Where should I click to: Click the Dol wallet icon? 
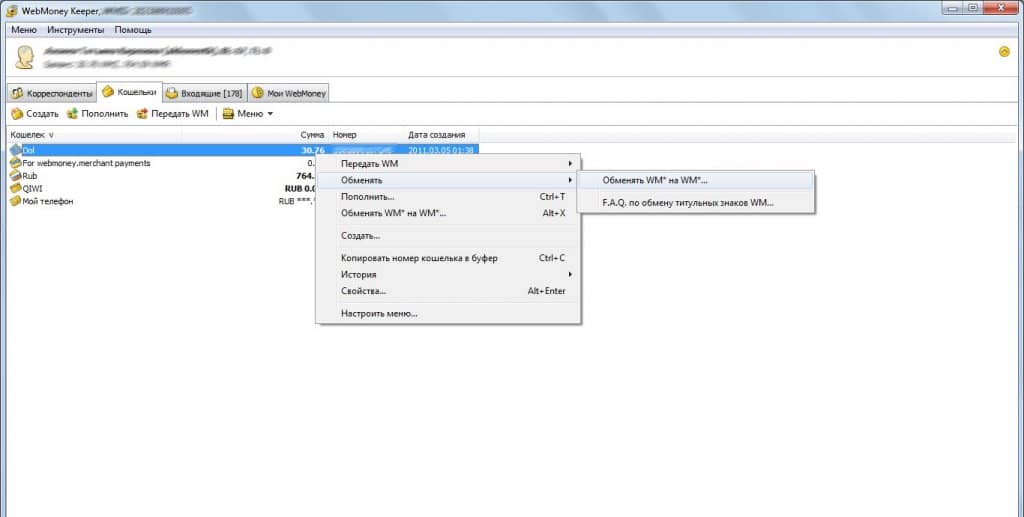tap(16, 150)
